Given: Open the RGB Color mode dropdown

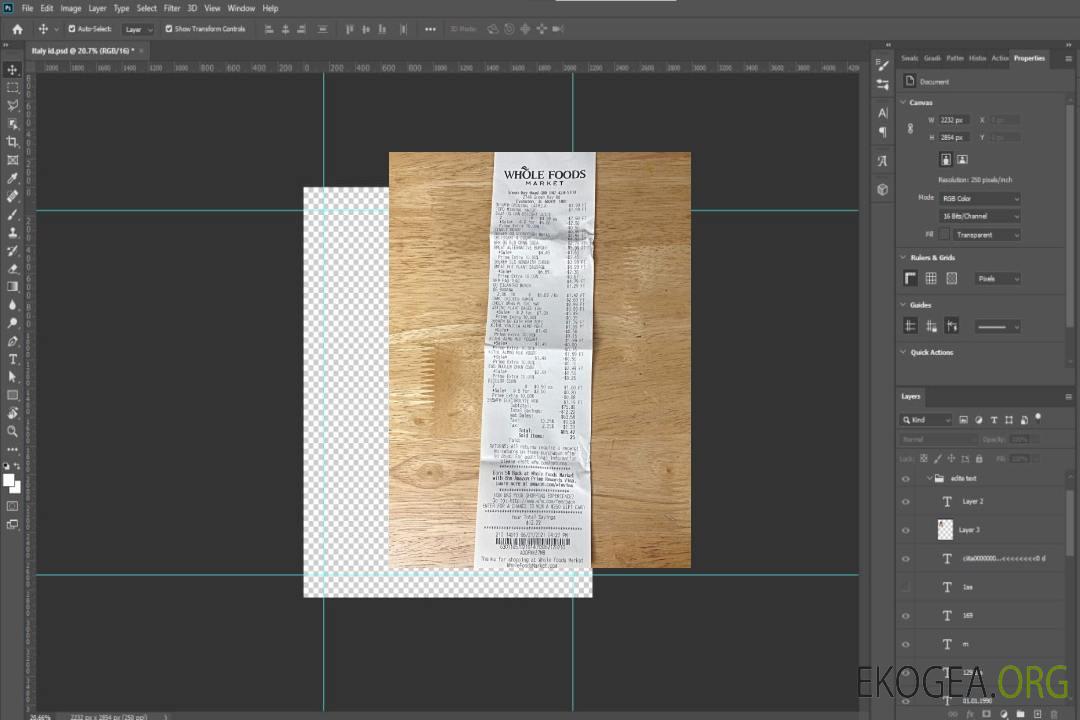Looking at the screenshot, I should tap(979, 198).
